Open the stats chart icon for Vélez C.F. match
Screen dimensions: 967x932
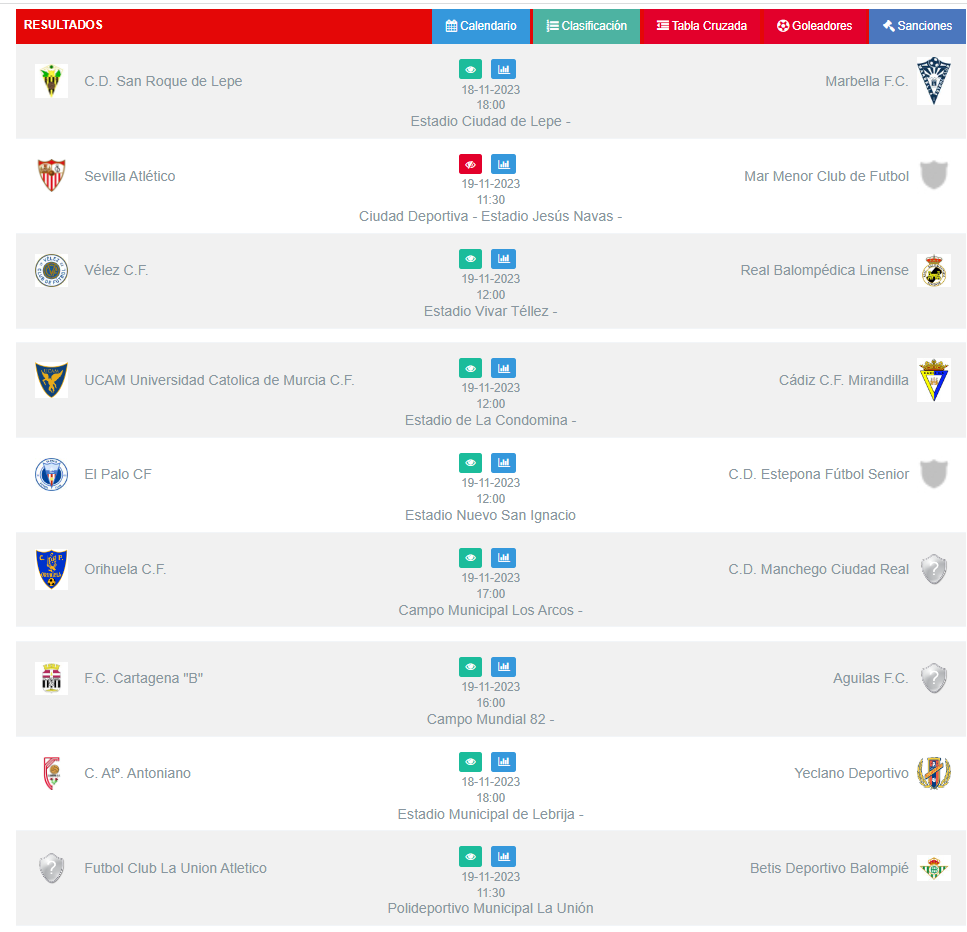(503, 259)
